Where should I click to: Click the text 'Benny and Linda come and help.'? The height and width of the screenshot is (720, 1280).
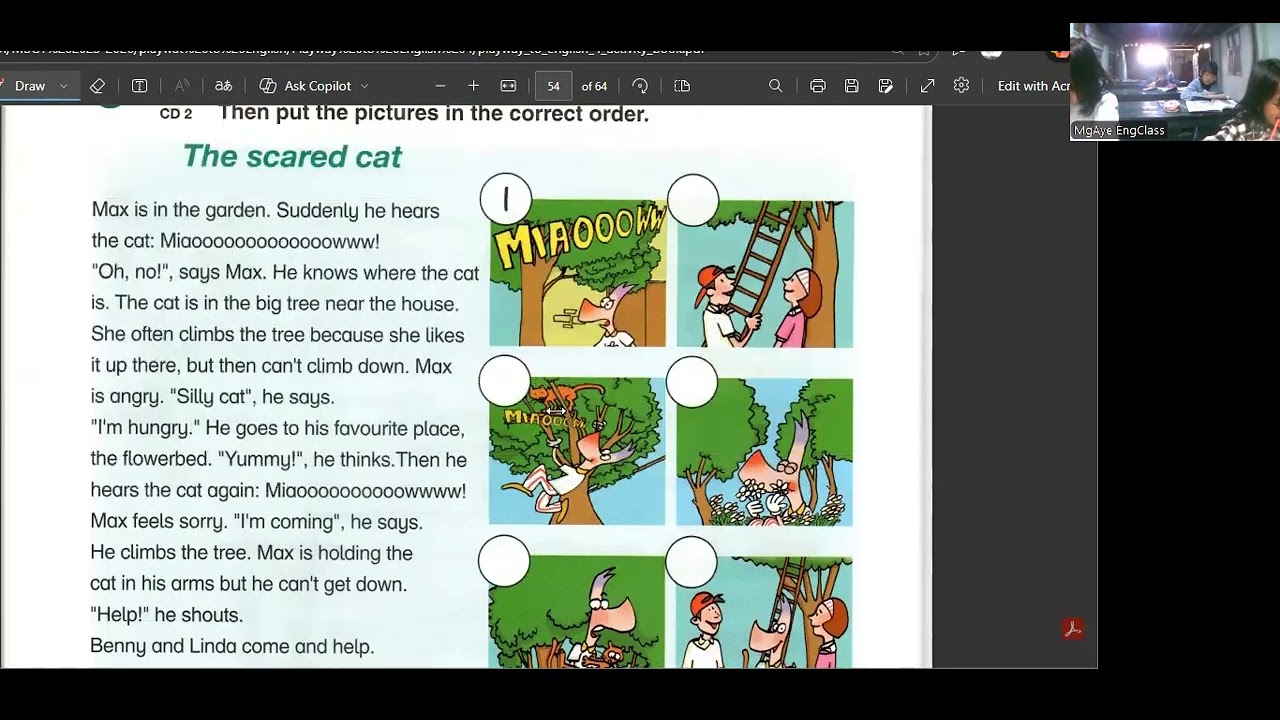(x=232, y=646)
